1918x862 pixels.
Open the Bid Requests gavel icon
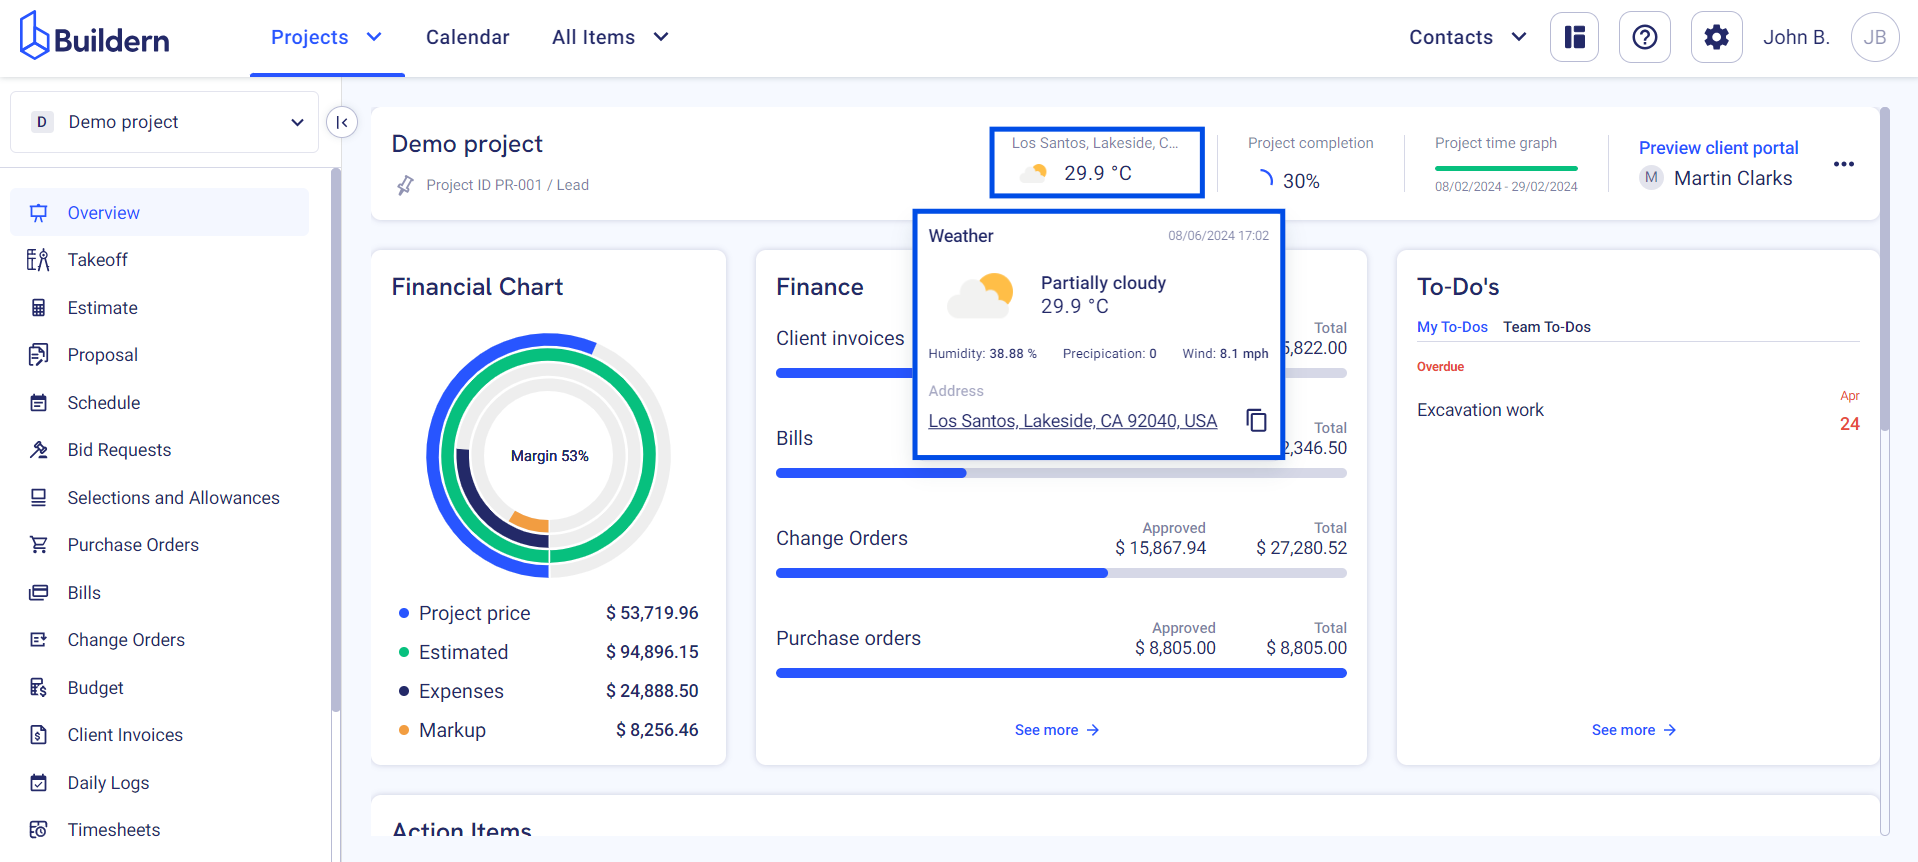pos(38,450)
